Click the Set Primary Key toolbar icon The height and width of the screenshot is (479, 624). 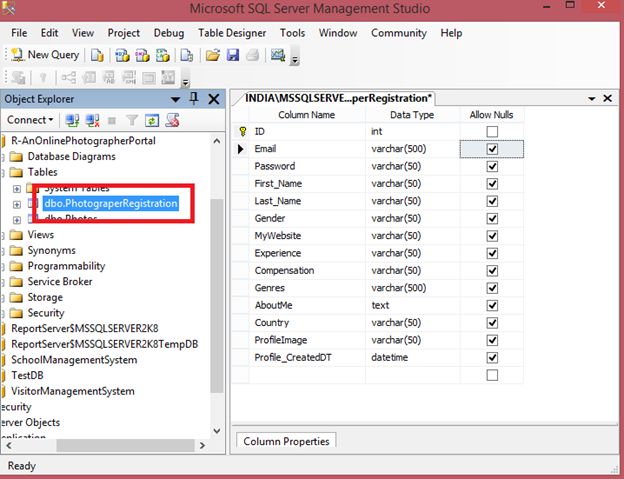(43, 77)
